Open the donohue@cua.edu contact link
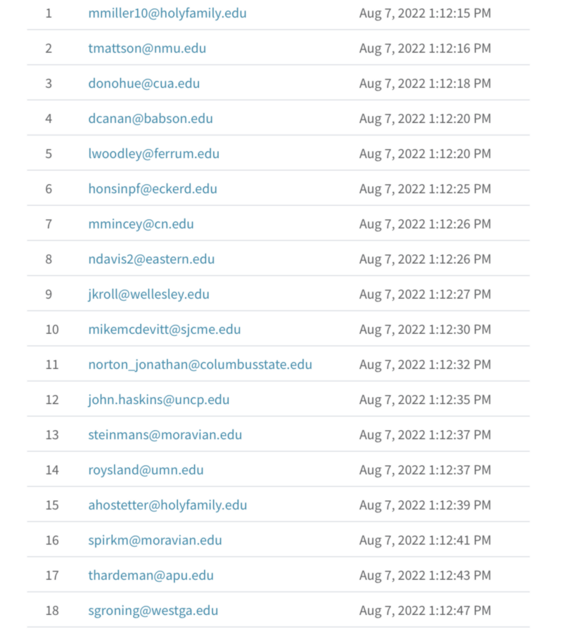 pos(144,83)
